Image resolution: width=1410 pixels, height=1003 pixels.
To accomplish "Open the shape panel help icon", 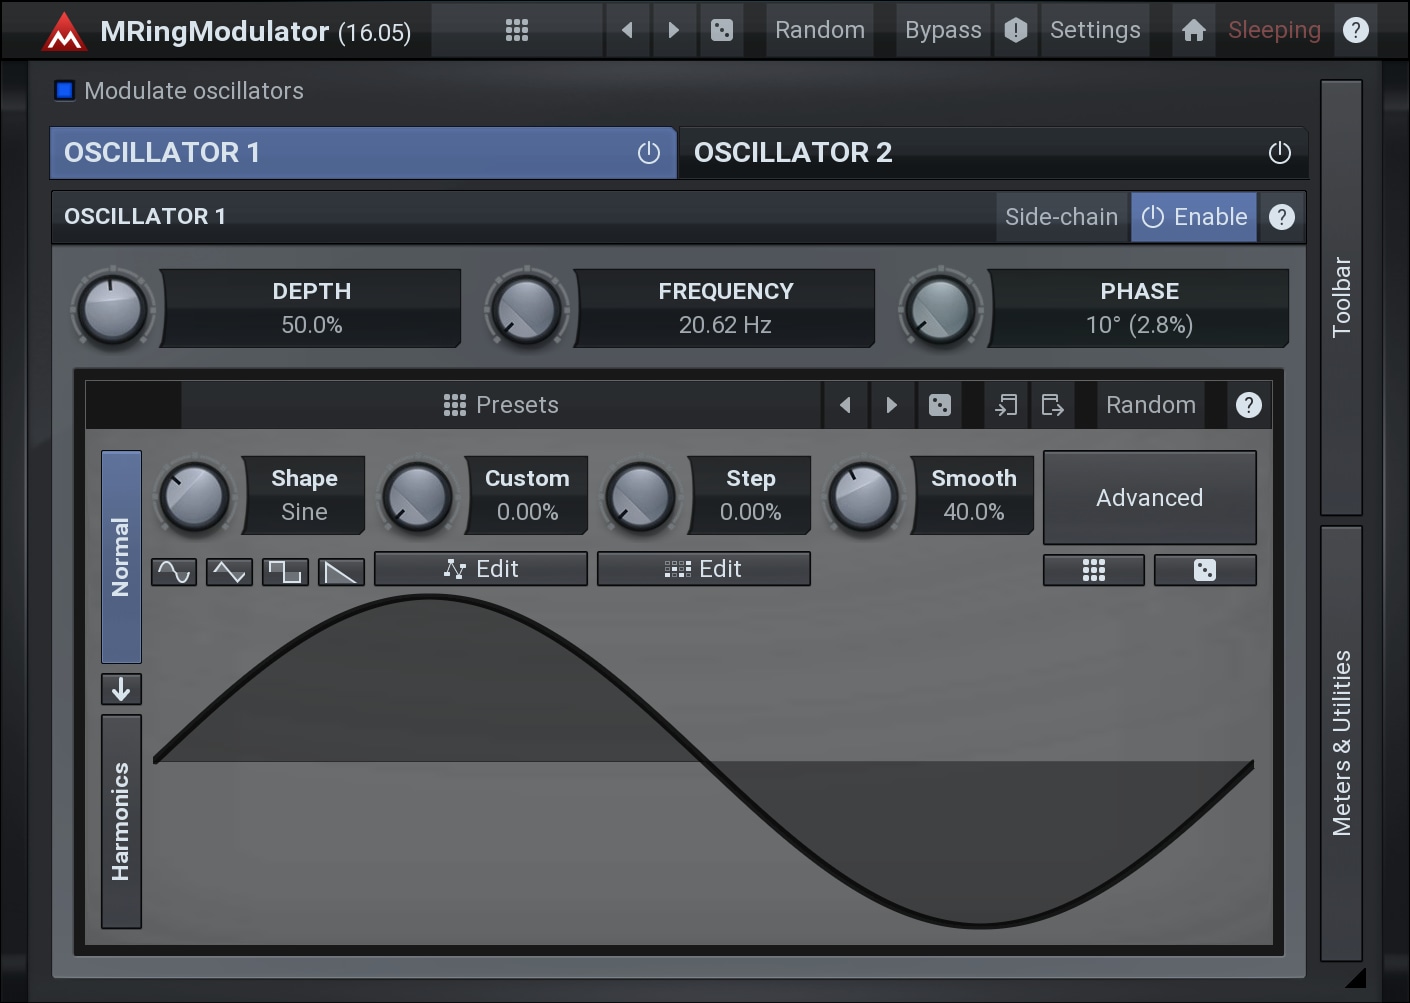I will tap(1249, 405).
